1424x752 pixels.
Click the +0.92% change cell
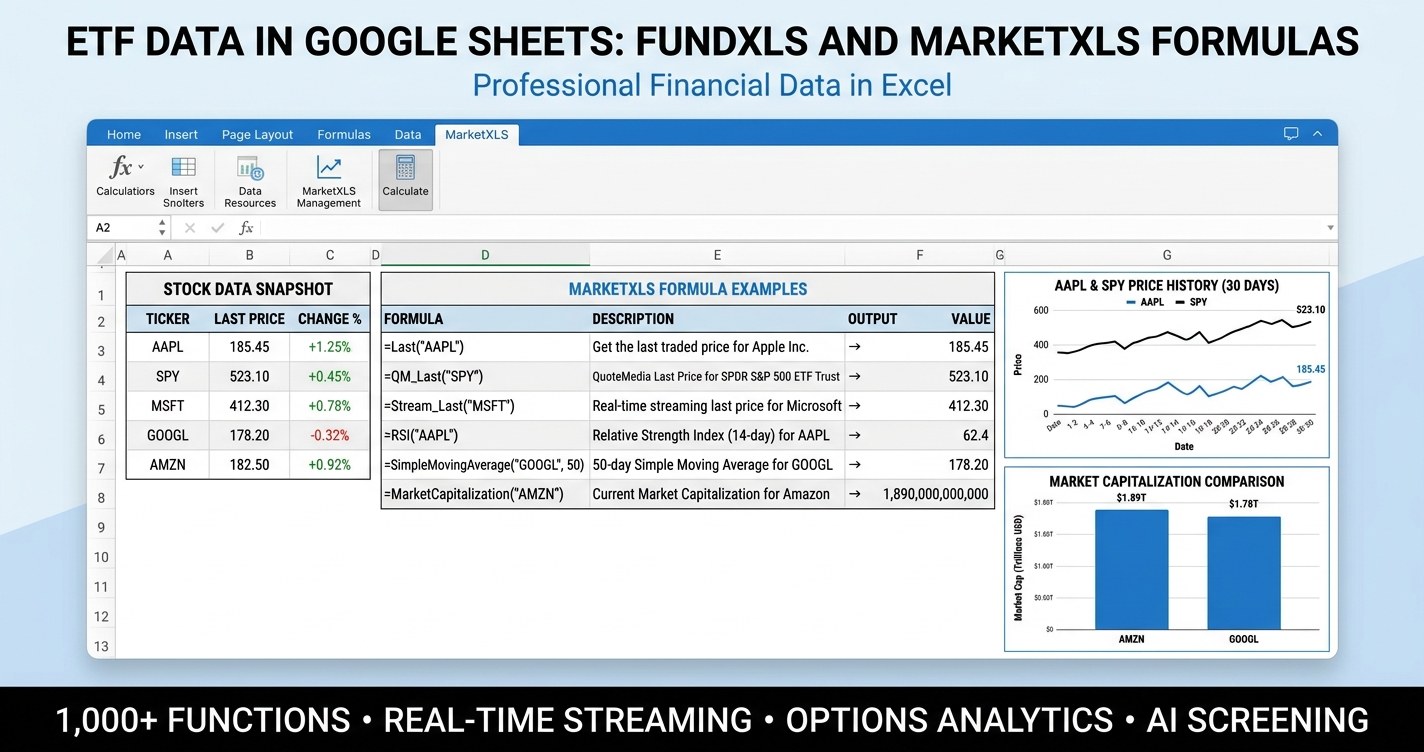point(329,465)
